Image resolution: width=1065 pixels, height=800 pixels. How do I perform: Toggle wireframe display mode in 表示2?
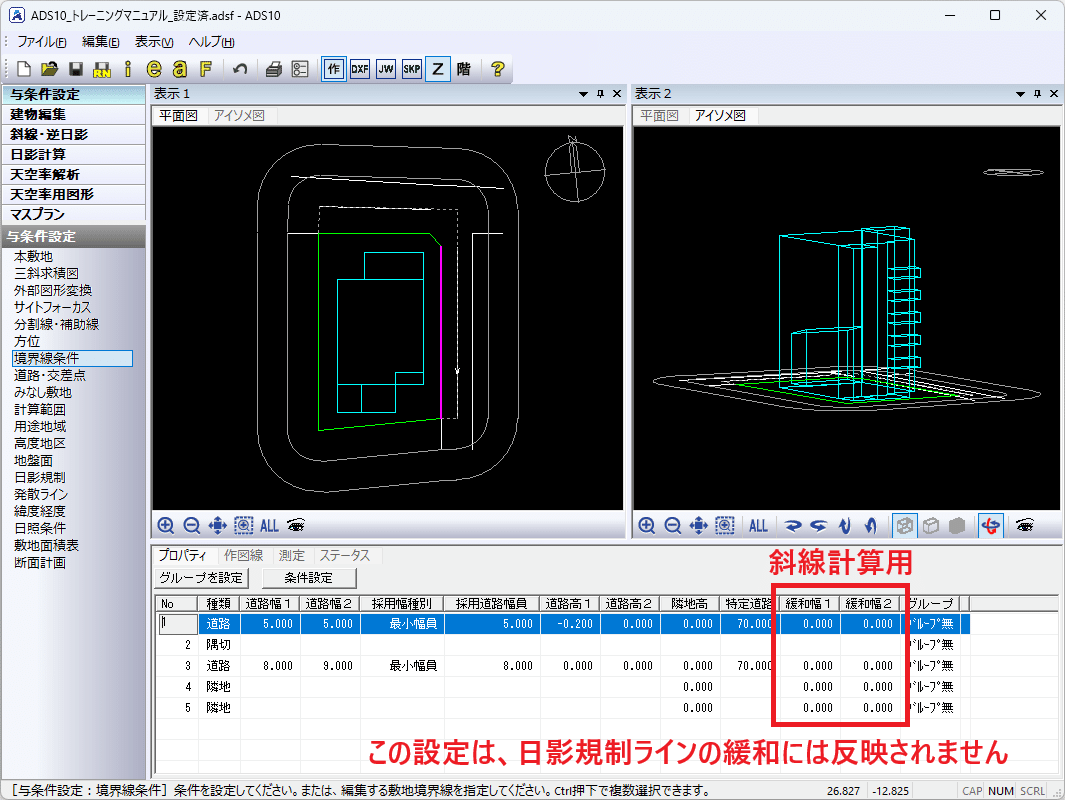point(904,525)
